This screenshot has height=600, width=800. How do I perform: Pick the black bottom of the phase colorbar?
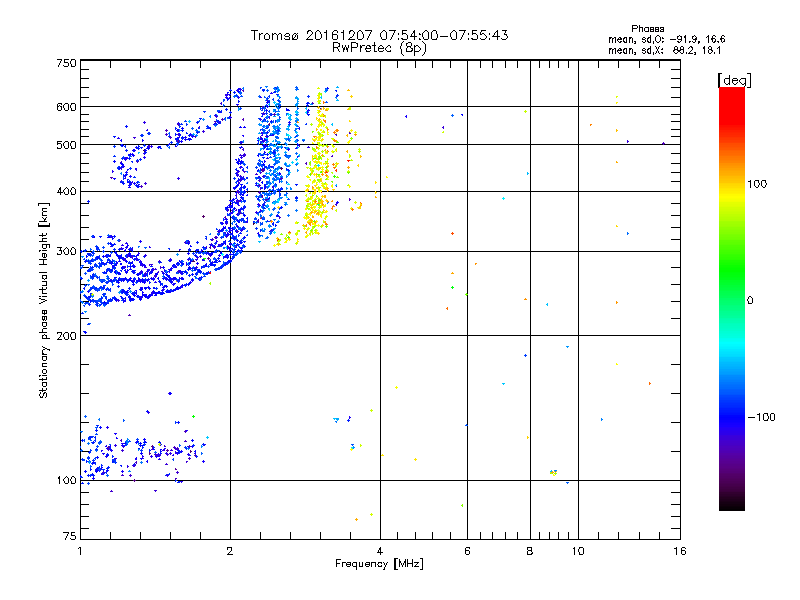coord(732,505)
